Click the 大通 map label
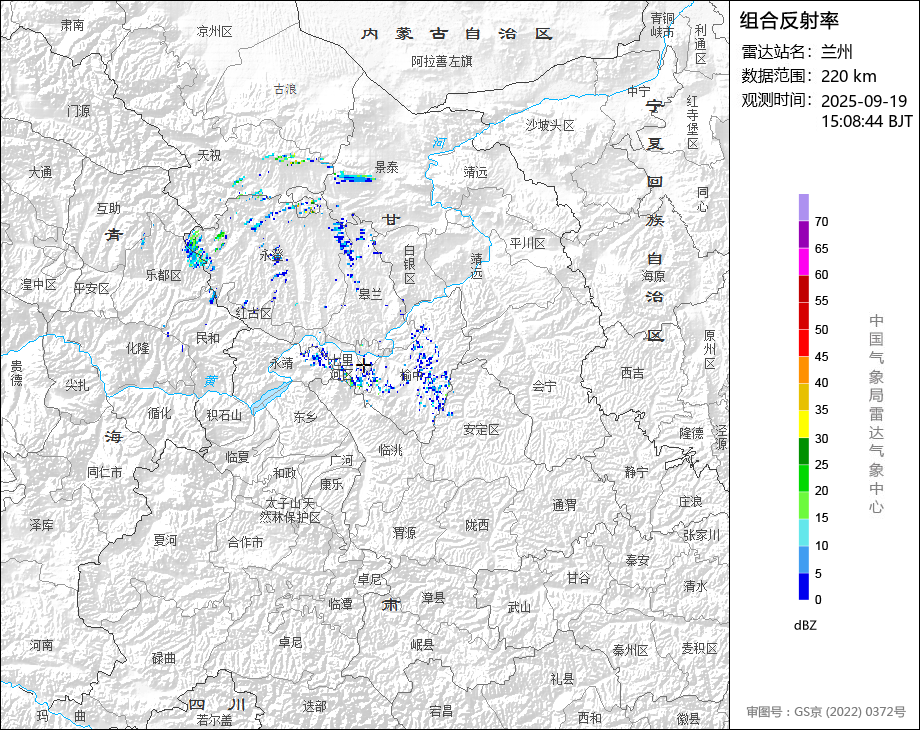 pos(40,172)
